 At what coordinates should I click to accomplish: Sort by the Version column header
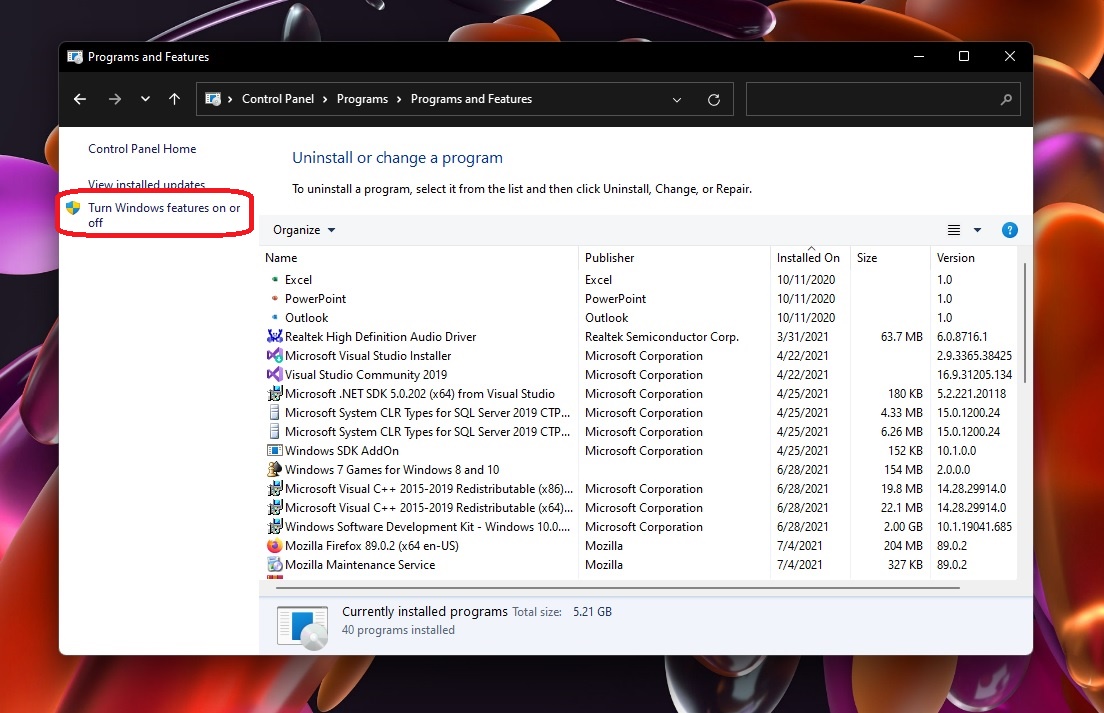(974, 258)
